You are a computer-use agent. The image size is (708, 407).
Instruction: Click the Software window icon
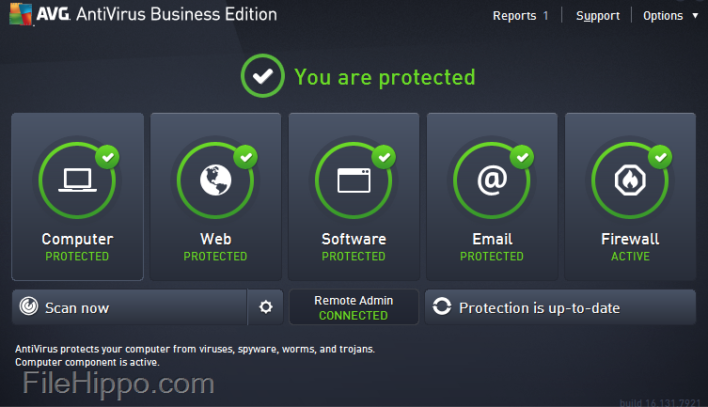353,181
